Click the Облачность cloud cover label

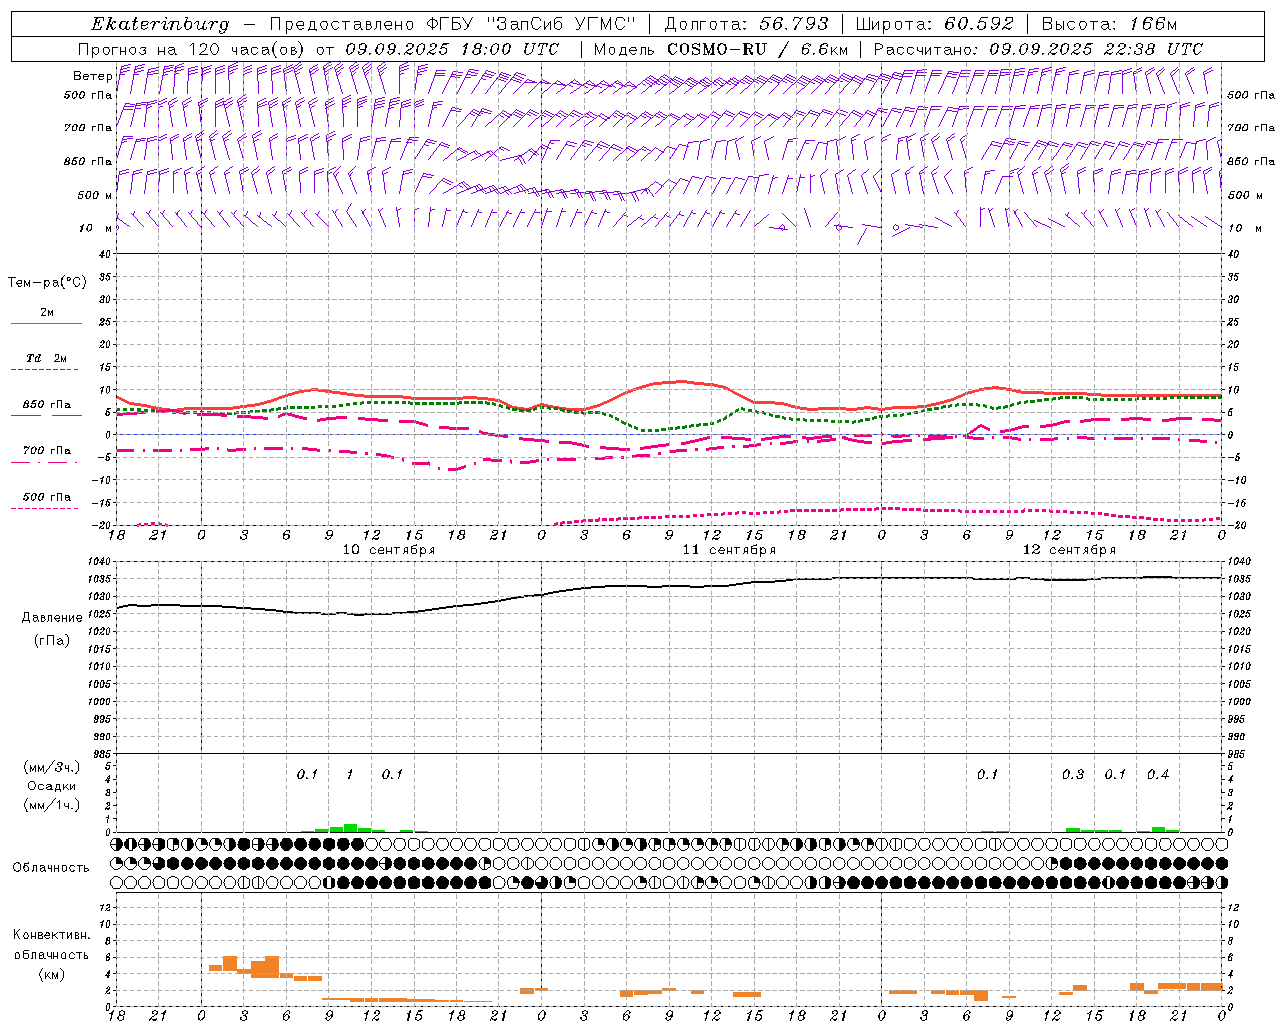pyautogui.click(x=51, y=867)
